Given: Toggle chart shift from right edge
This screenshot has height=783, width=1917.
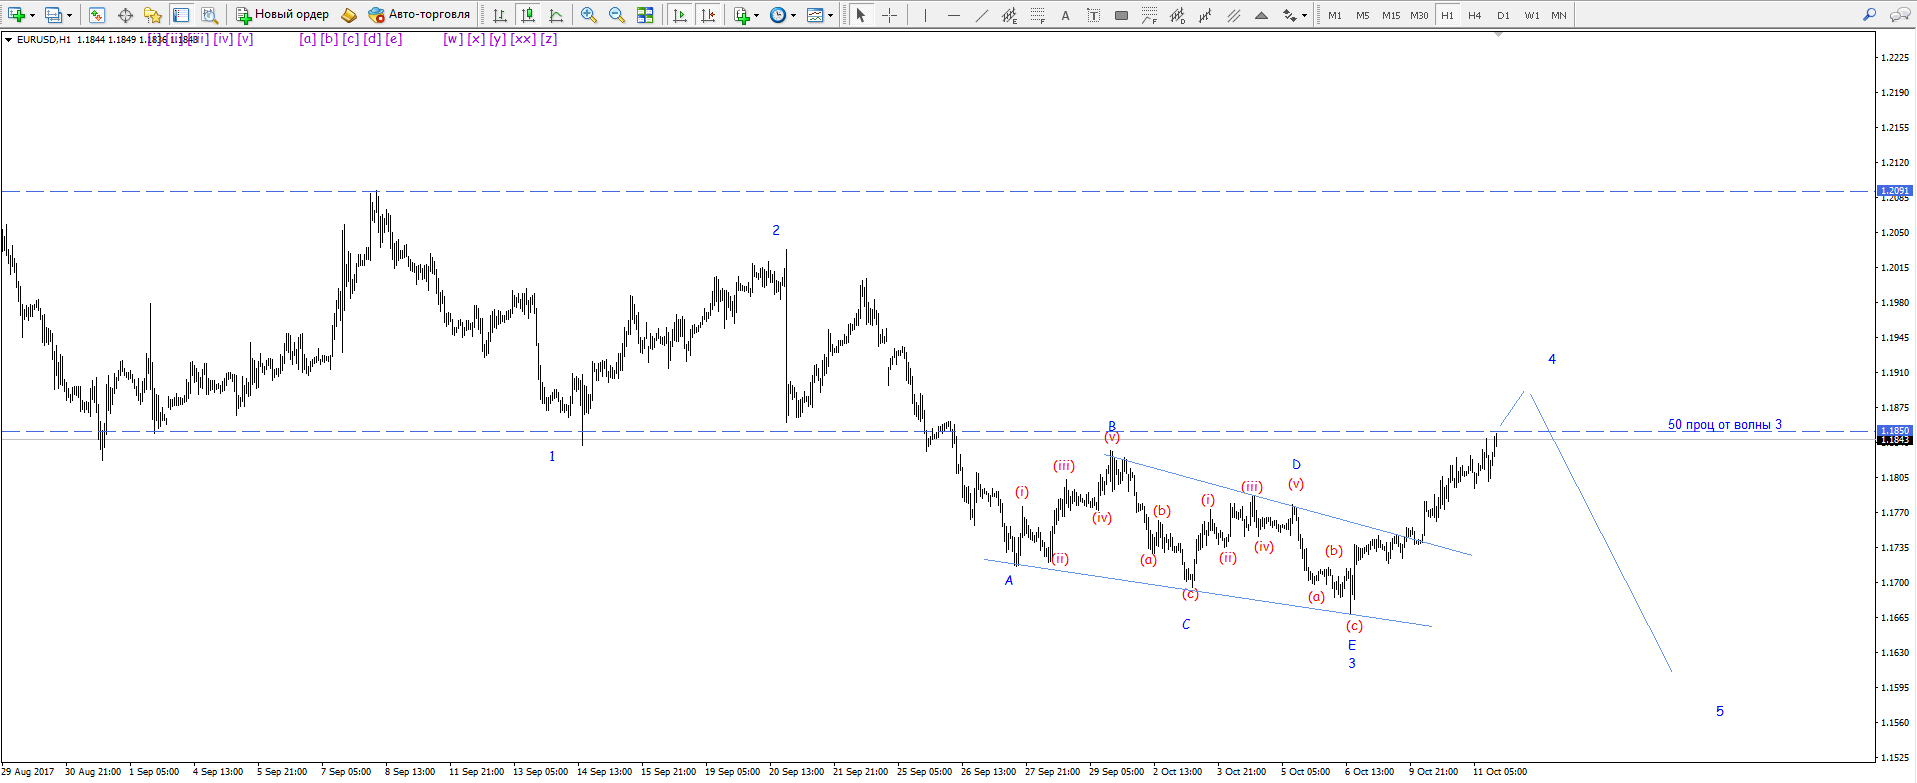Looking at the screenshot, I should [708, 15].
